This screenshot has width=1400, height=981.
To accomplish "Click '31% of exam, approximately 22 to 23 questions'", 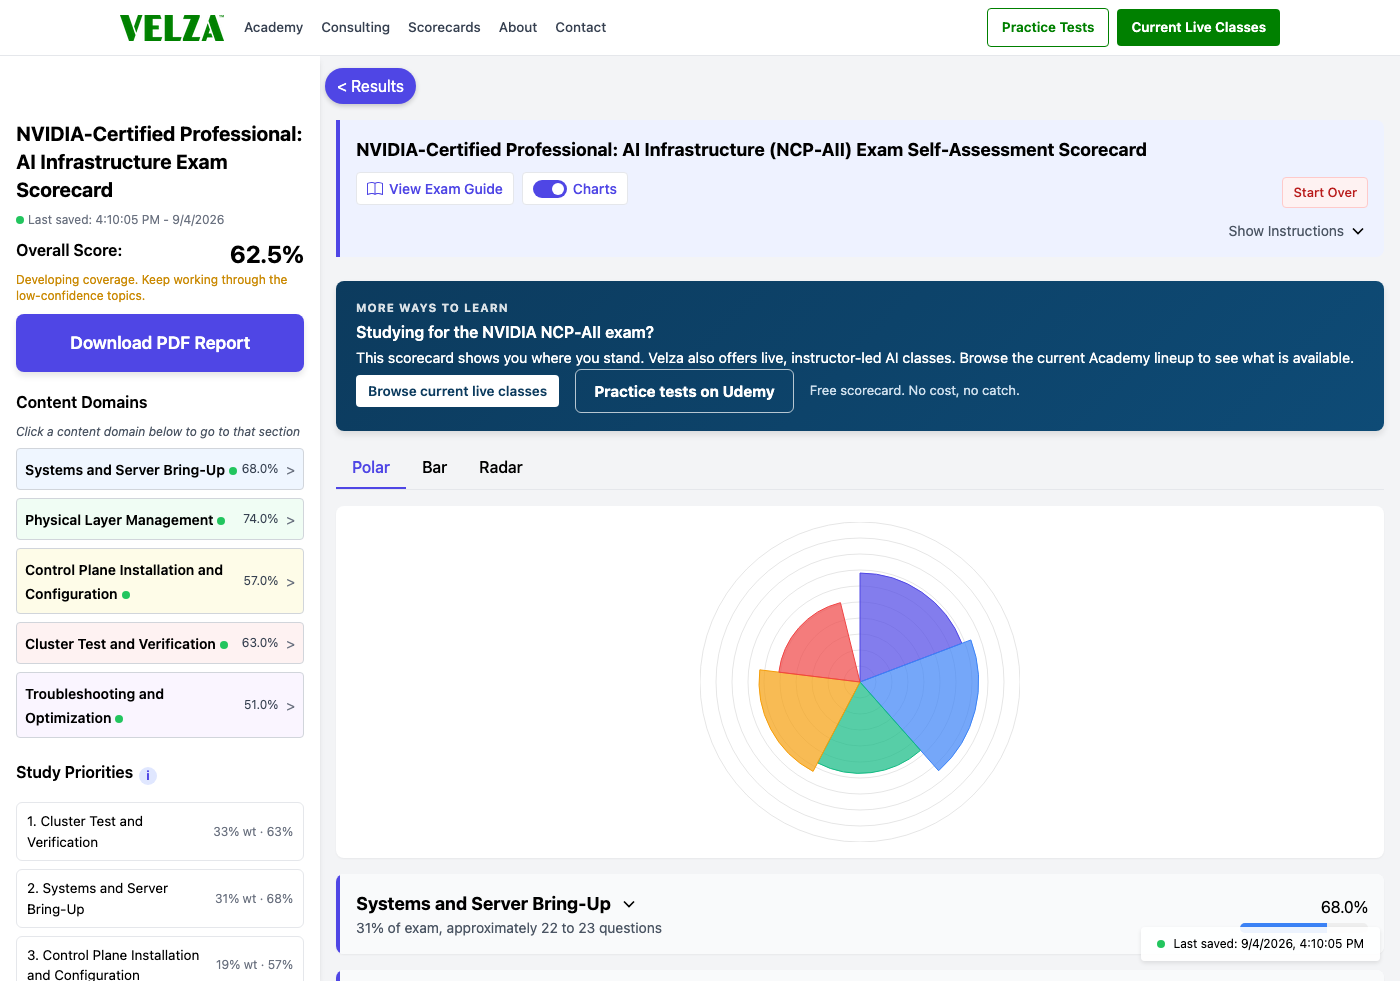I will [x=509, y=928].
